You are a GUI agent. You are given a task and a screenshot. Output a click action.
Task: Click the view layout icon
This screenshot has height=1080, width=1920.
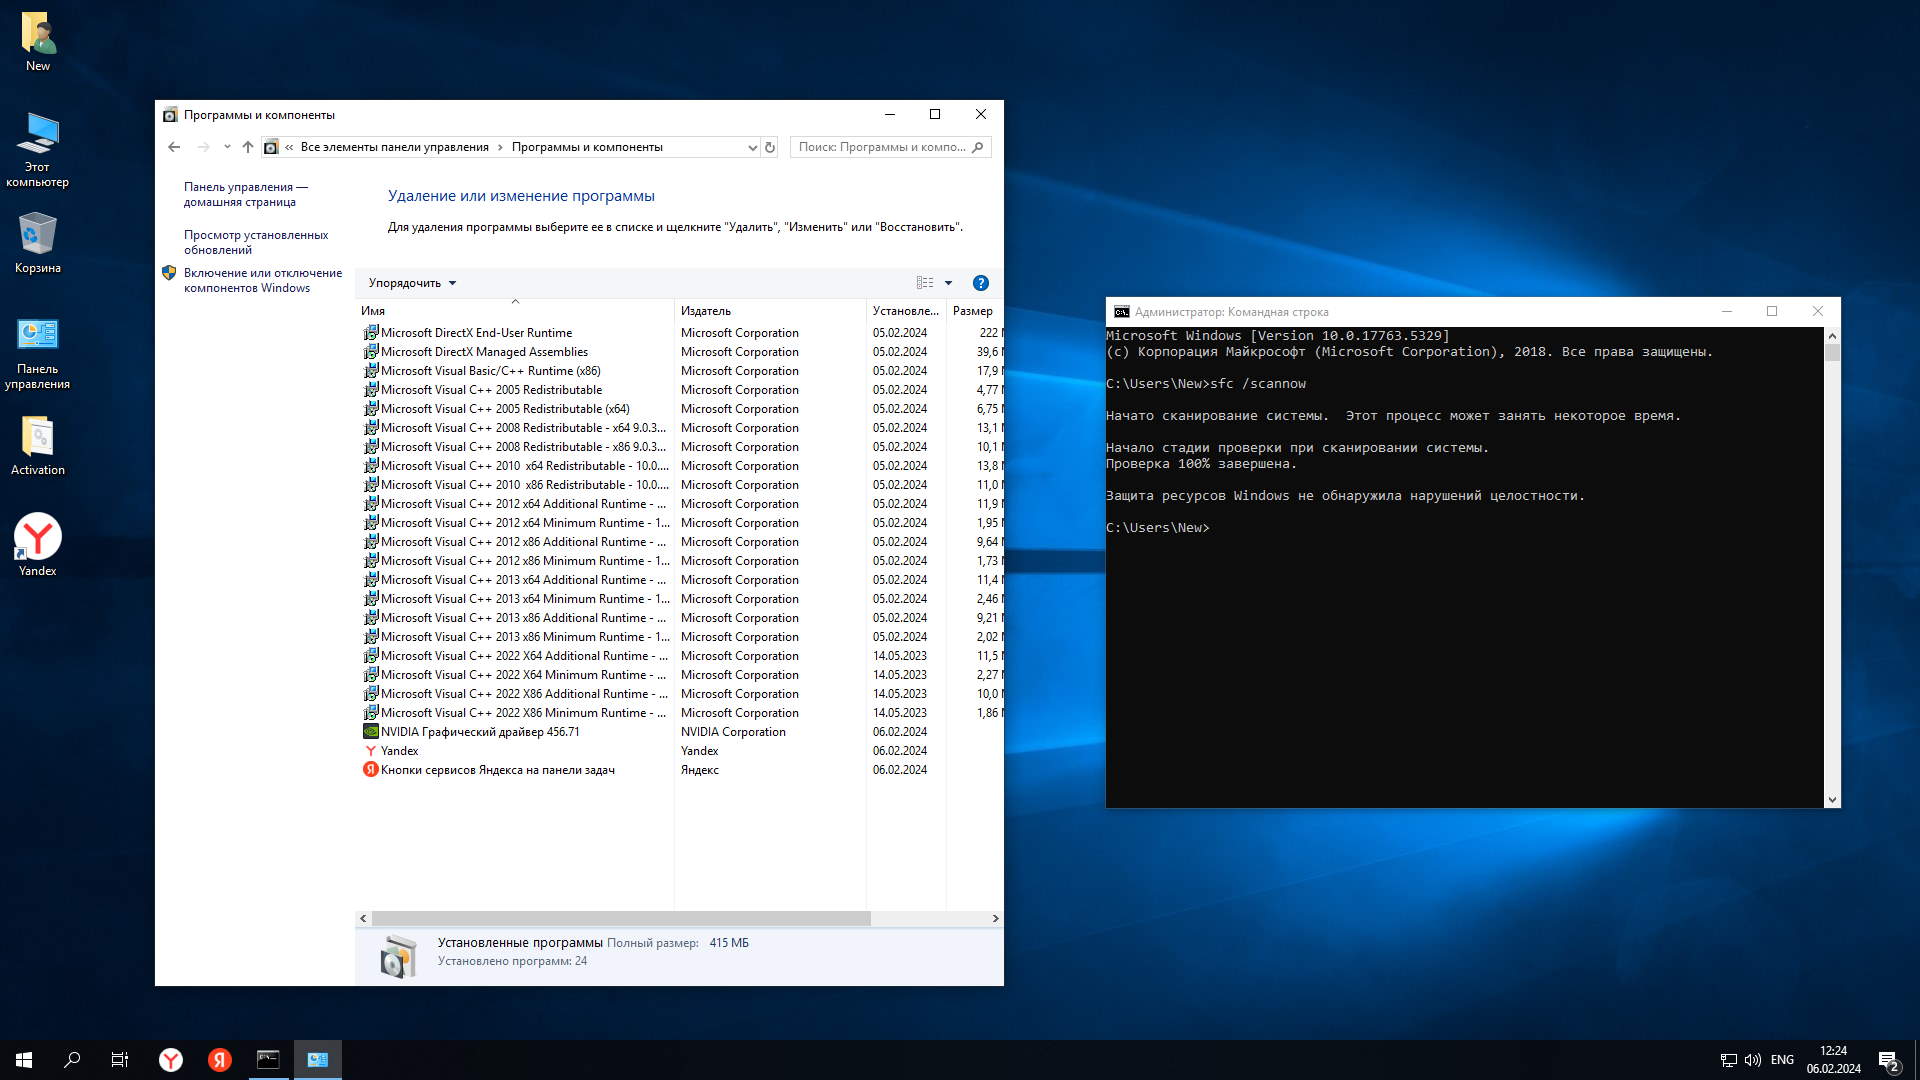[925, 283]
